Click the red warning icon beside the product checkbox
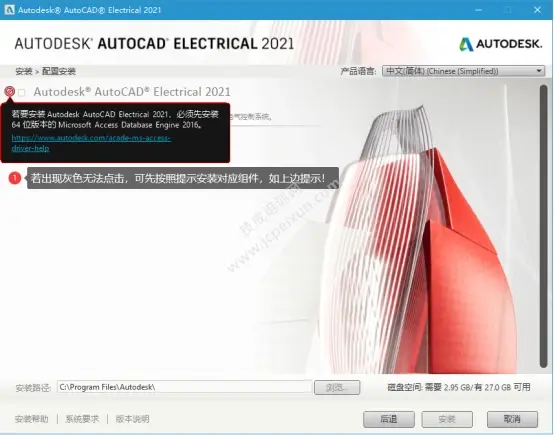The height and width of the screenshot is (435, 554). point(10,92)
